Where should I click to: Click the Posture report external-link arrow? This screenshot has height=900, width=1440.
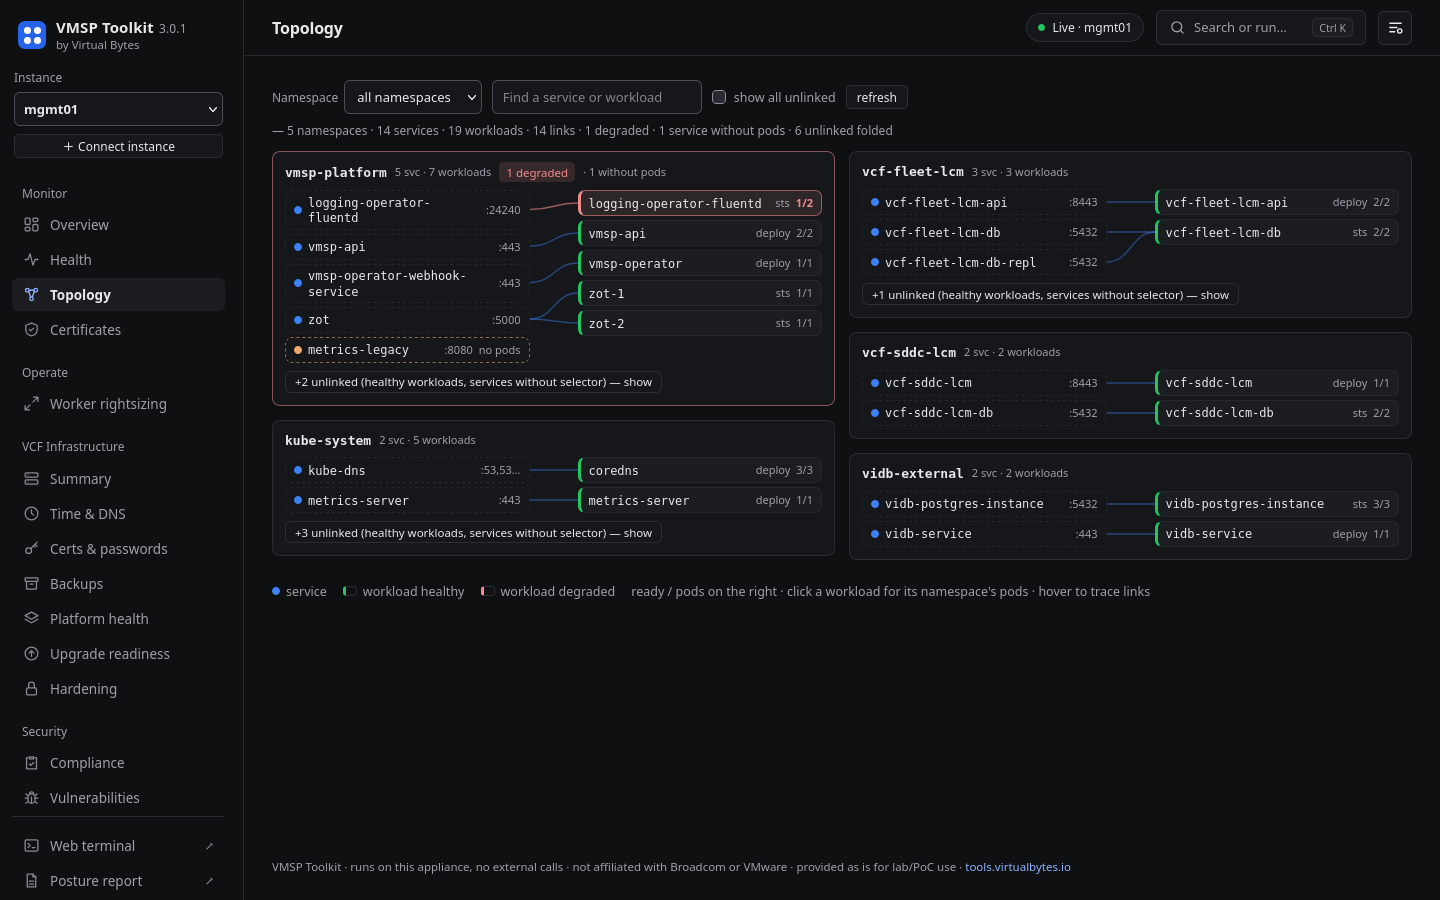[209, 881]
